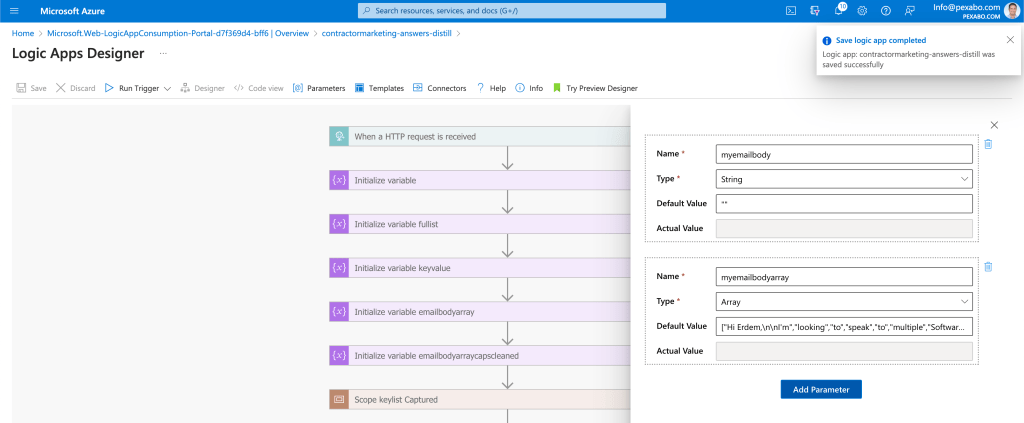
Task: Click the Azure search resources box
Action: point(512,10)
